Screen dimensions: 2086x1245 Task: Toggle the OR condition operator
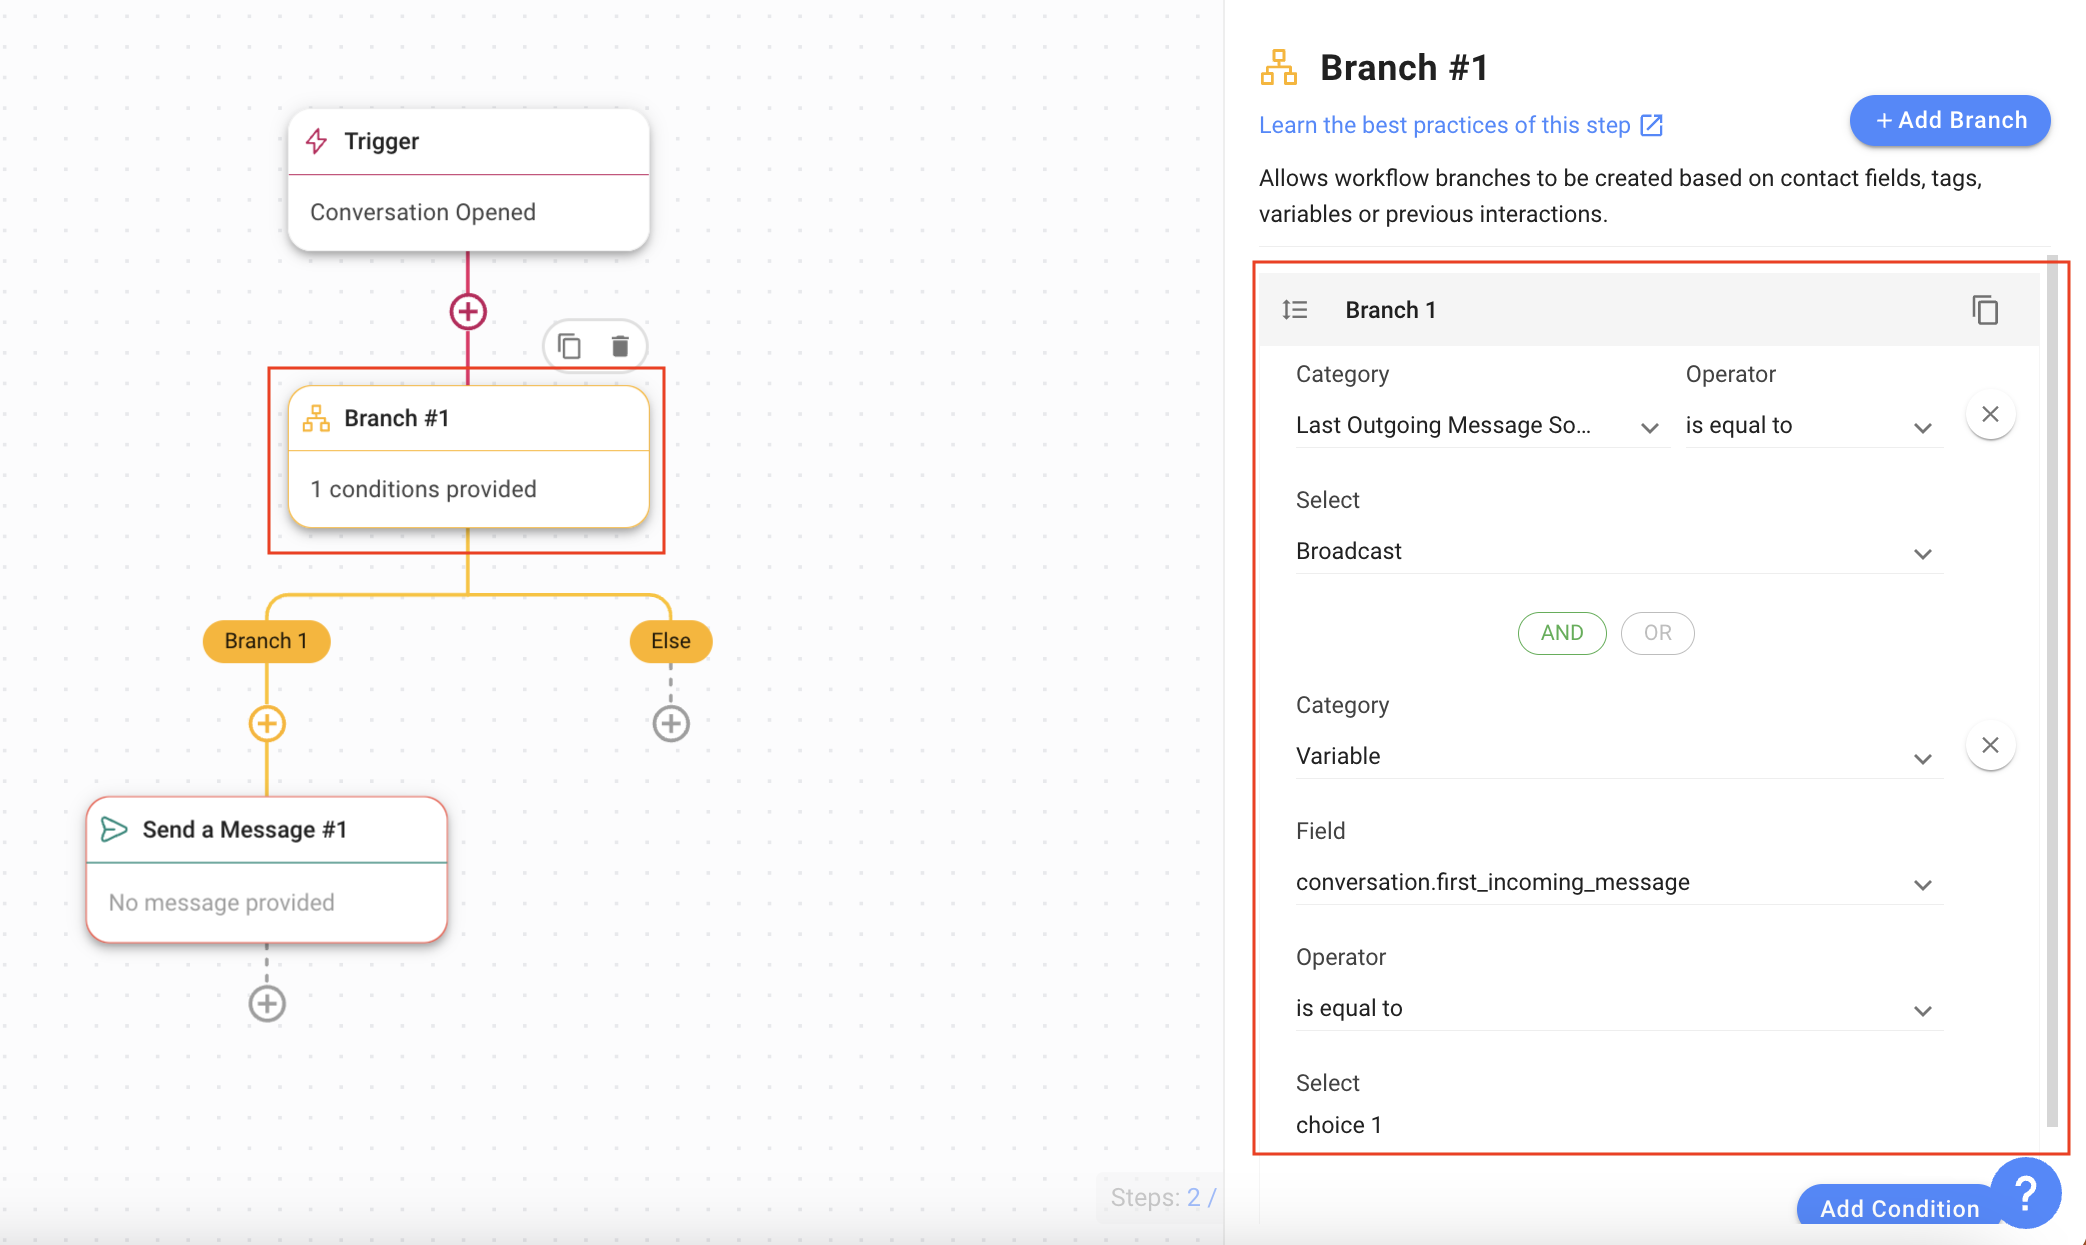(1656, 633)
